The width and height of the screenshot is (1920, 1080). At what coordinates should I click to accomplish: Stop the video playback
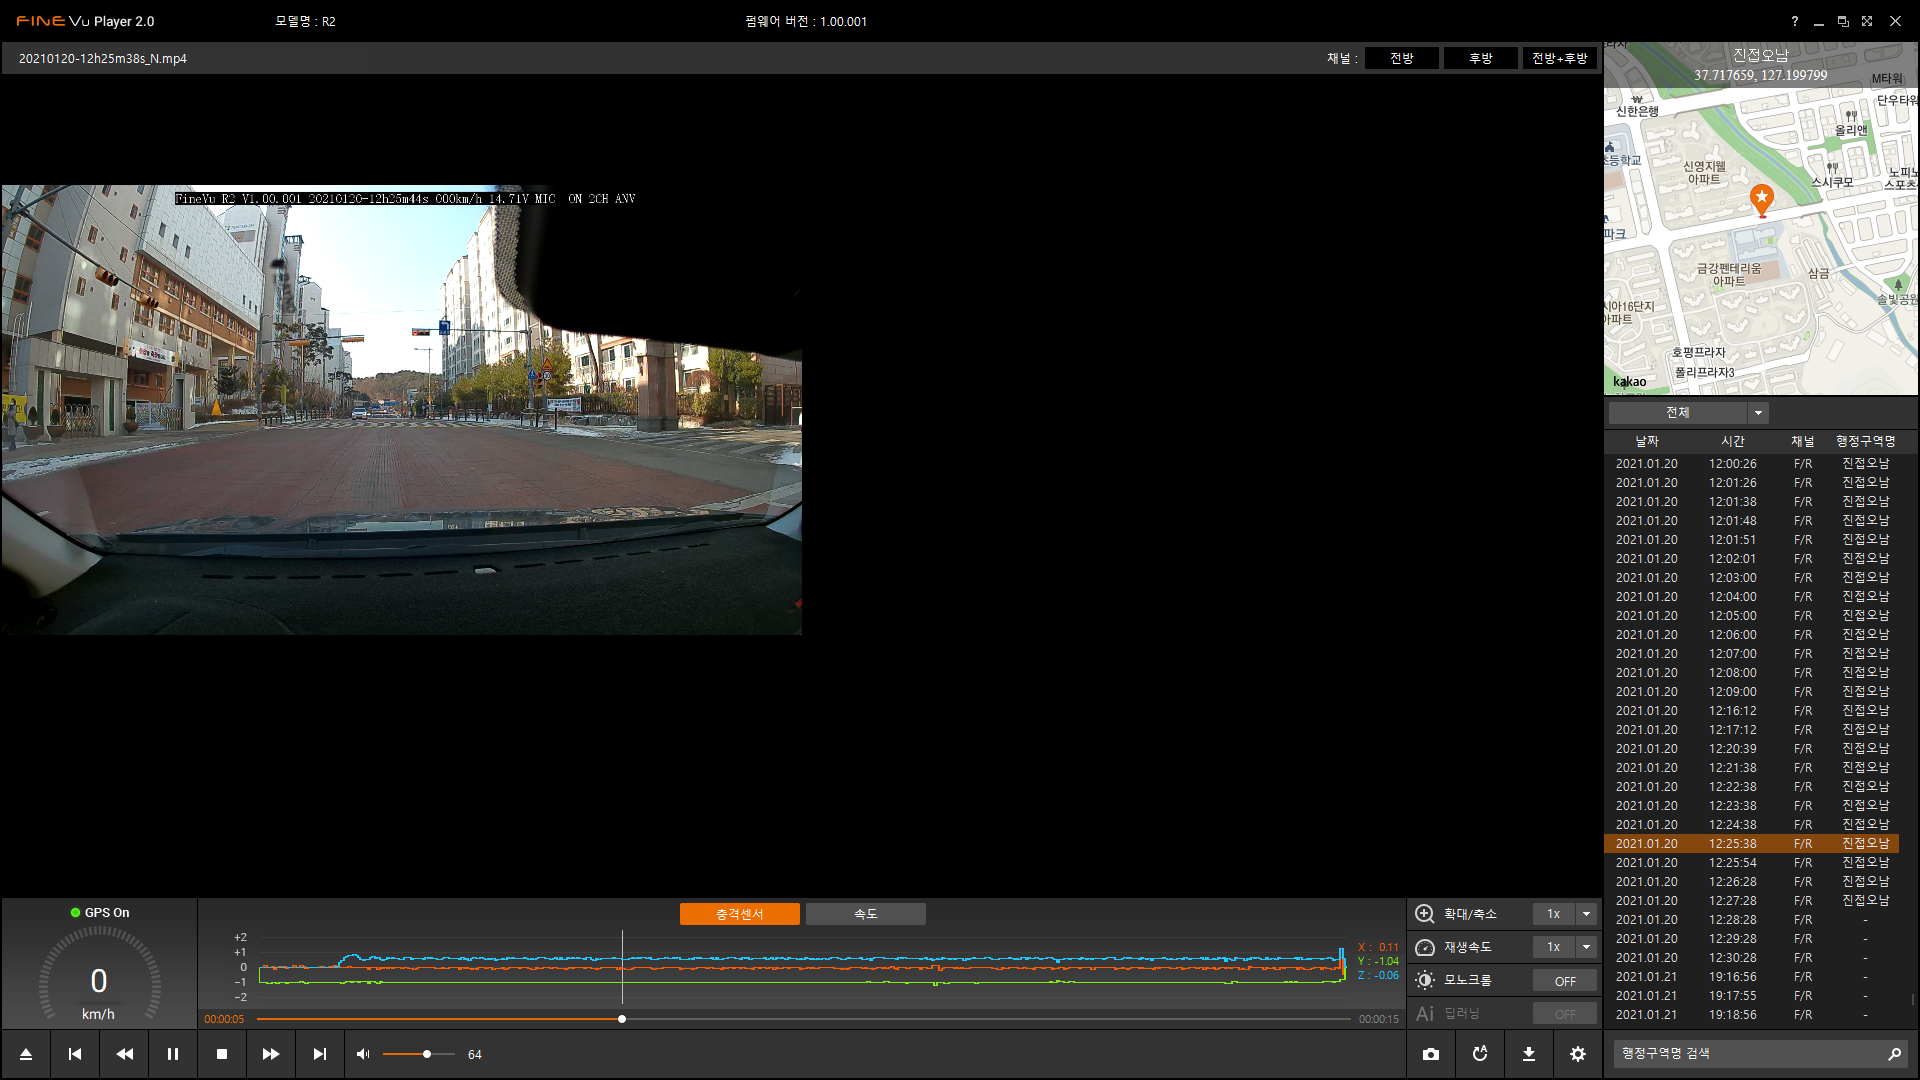(222, 1054)
